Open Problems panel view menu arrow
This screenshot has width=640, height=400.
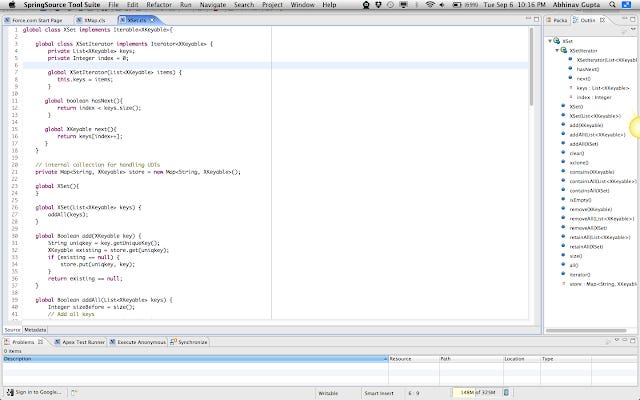tap(617, 340)
